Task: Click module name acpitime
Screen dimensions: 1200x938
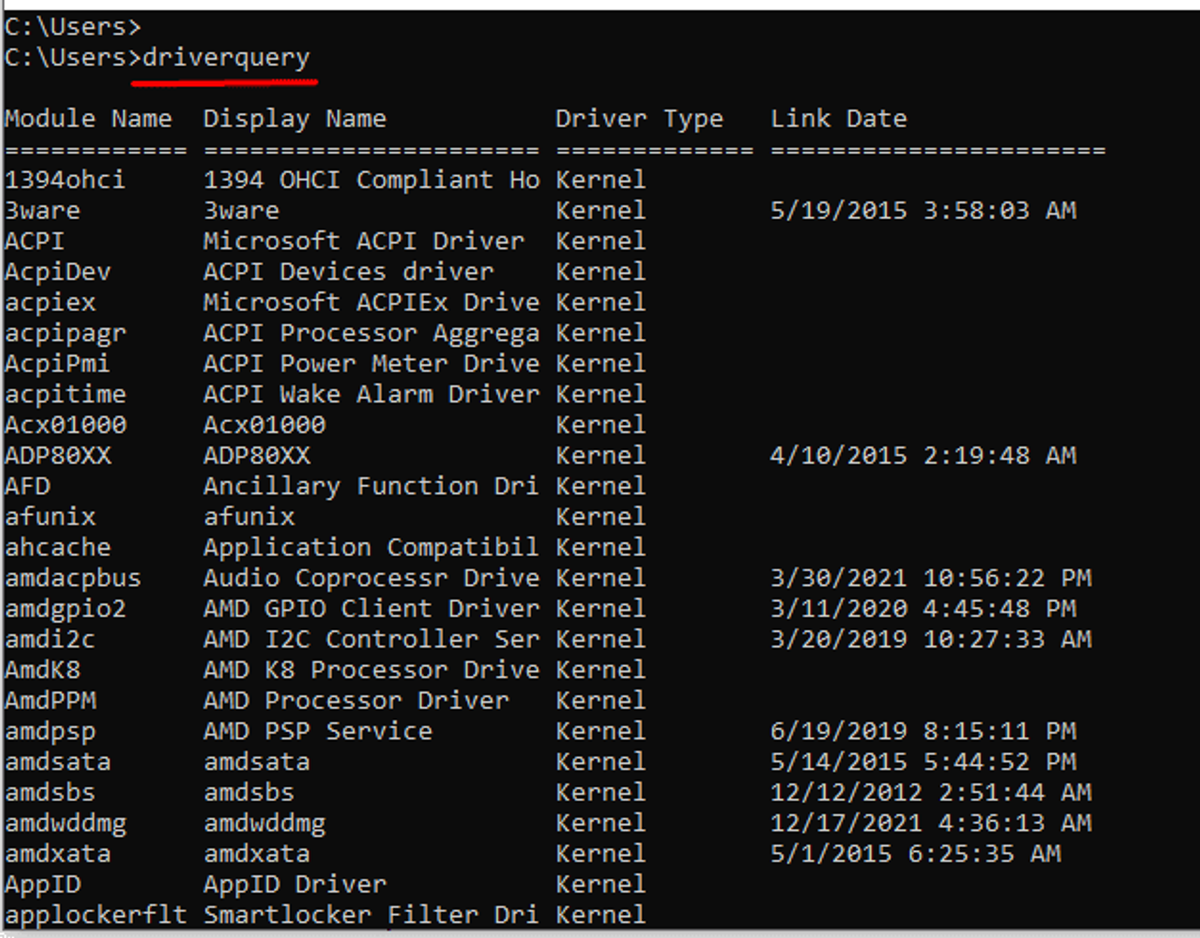Action: pyautogui.click(x=65, y=394)
